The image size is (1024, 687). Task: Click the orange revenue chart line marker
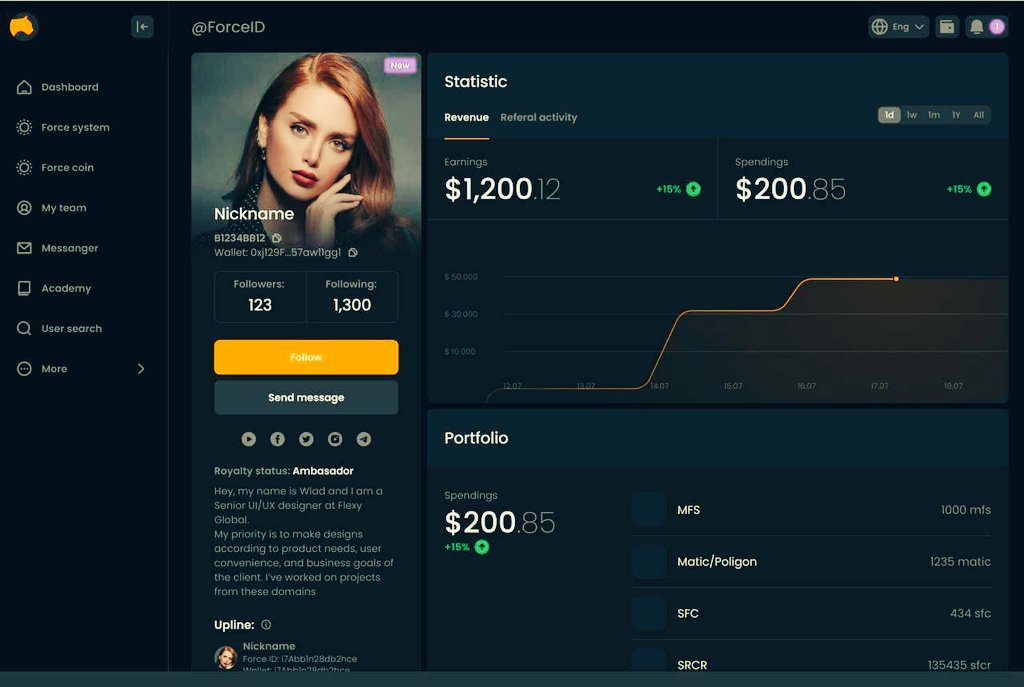(896, 279)
